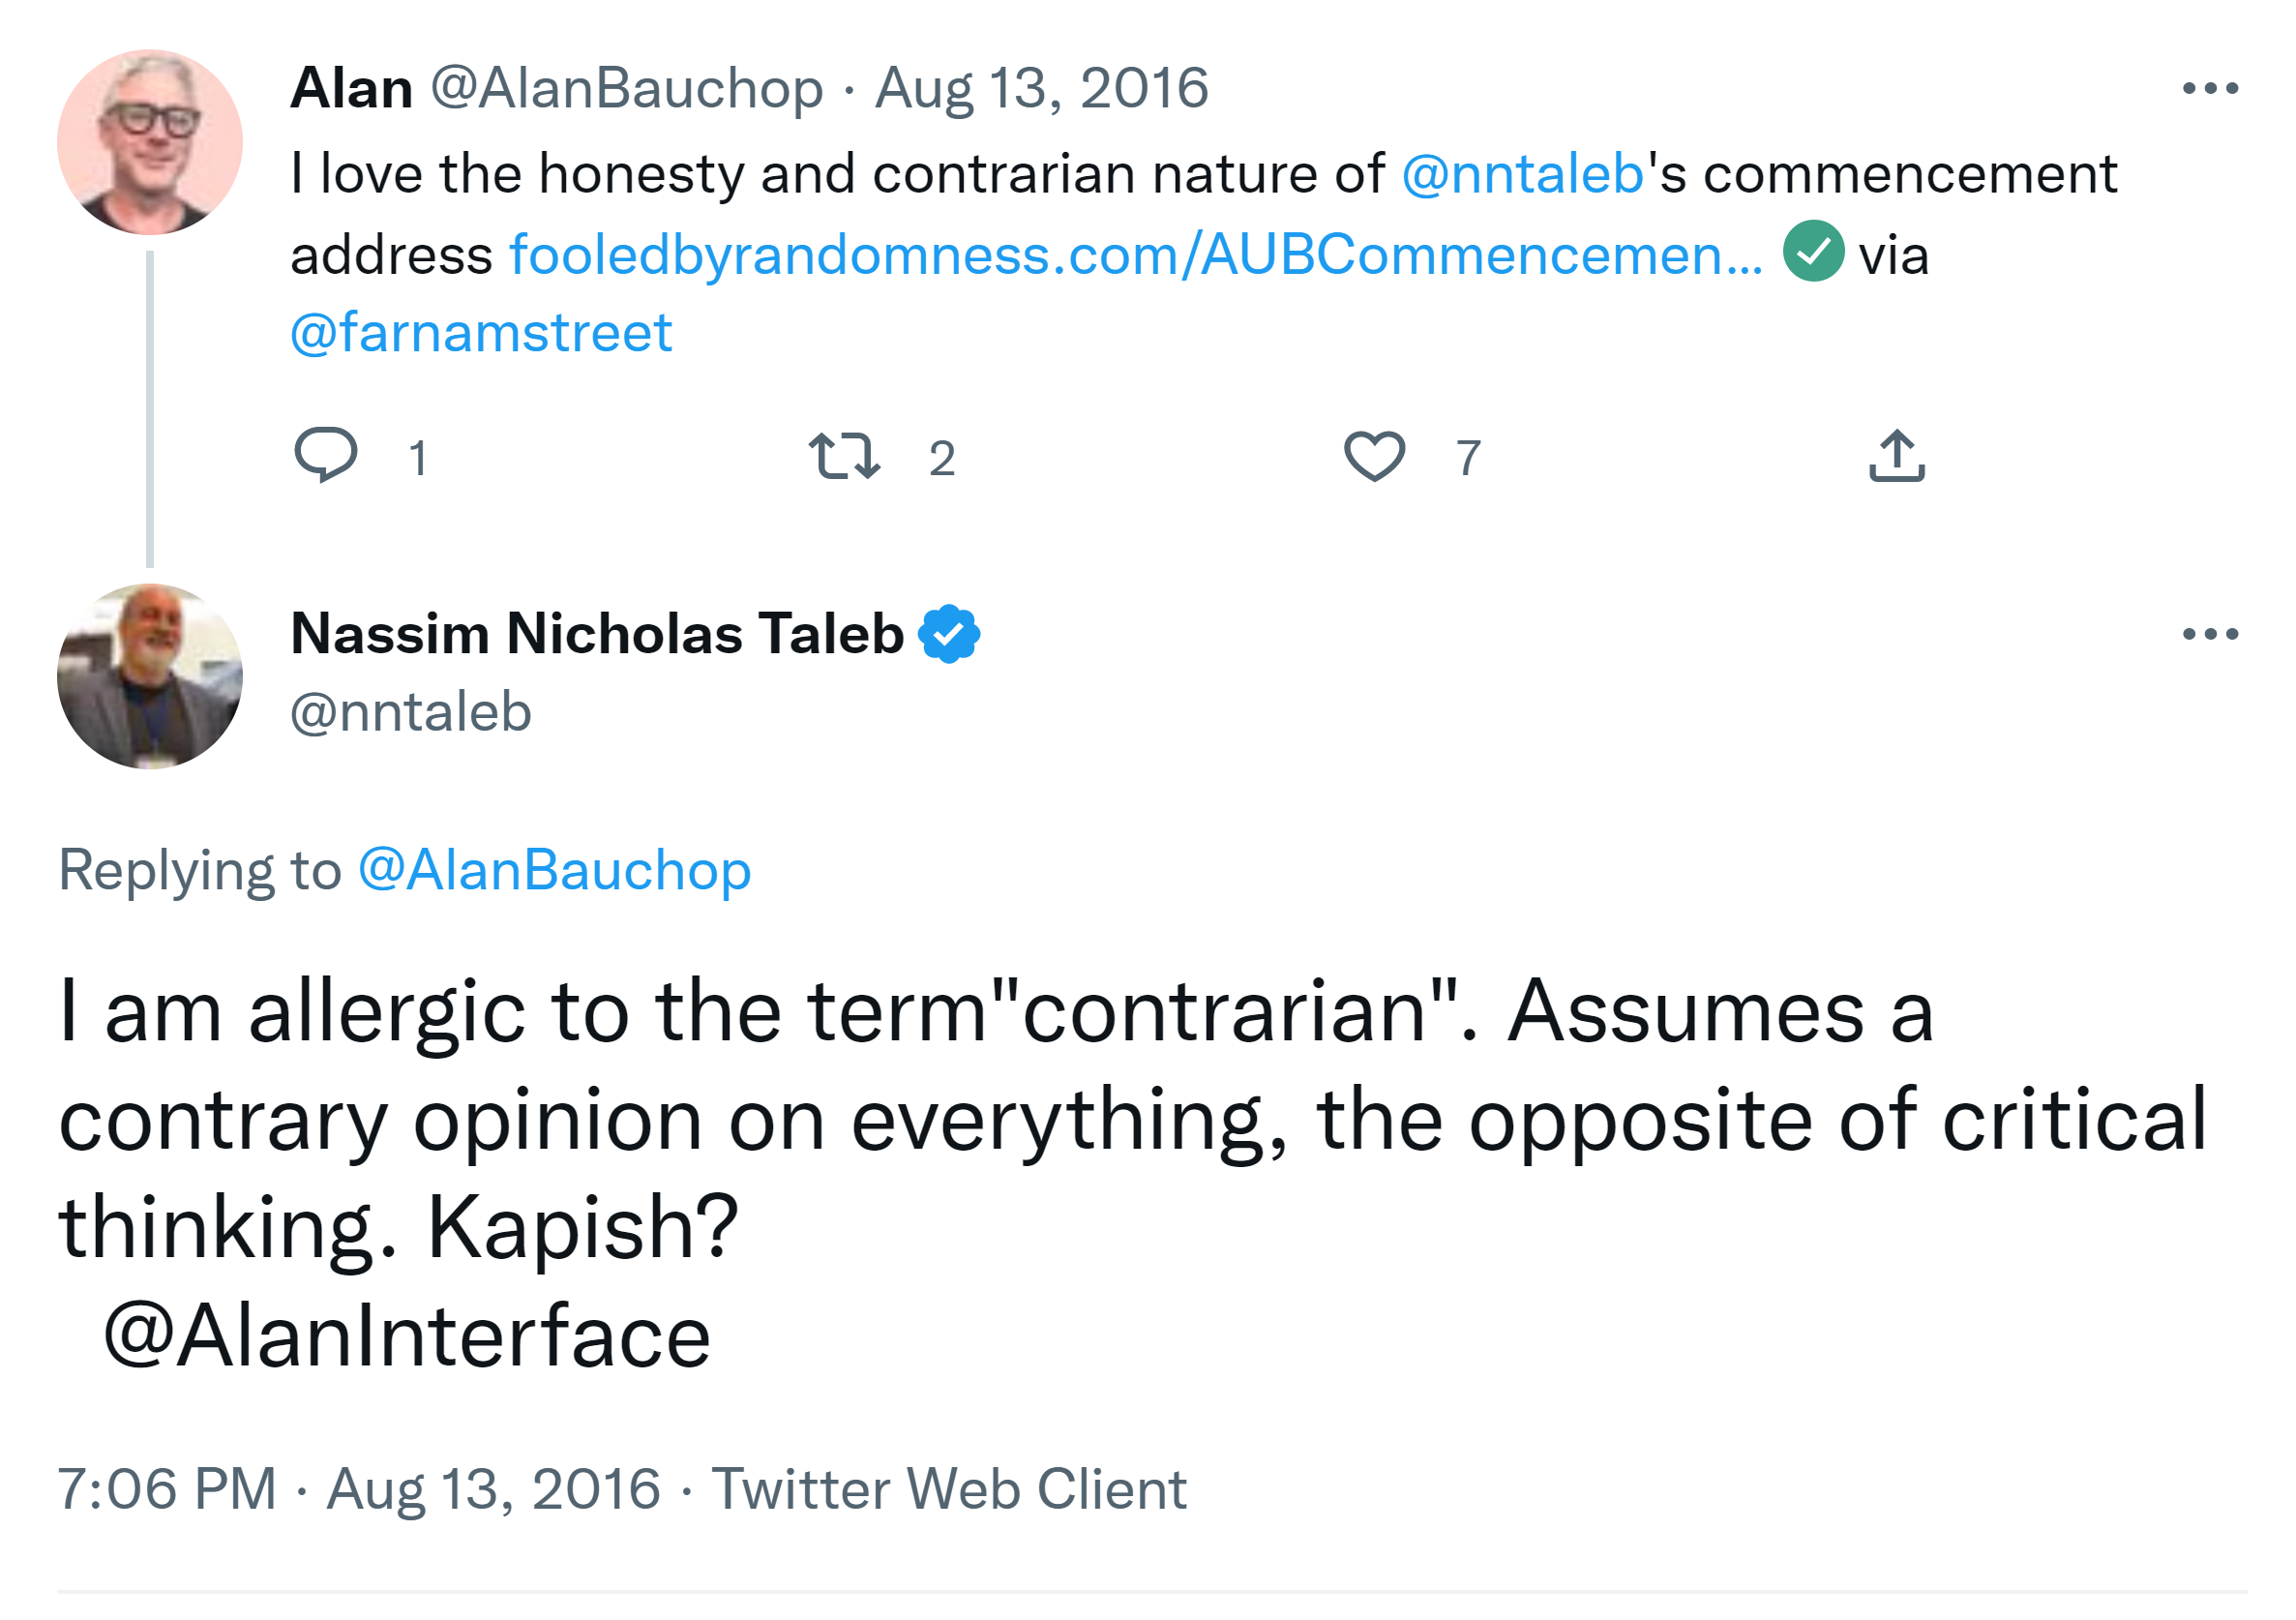Image resolution: width=2296 pixels, height=1620 pixels.
Task: Click the Aug 13, 2016 date on Alan's tweet
Action: 1042,88
